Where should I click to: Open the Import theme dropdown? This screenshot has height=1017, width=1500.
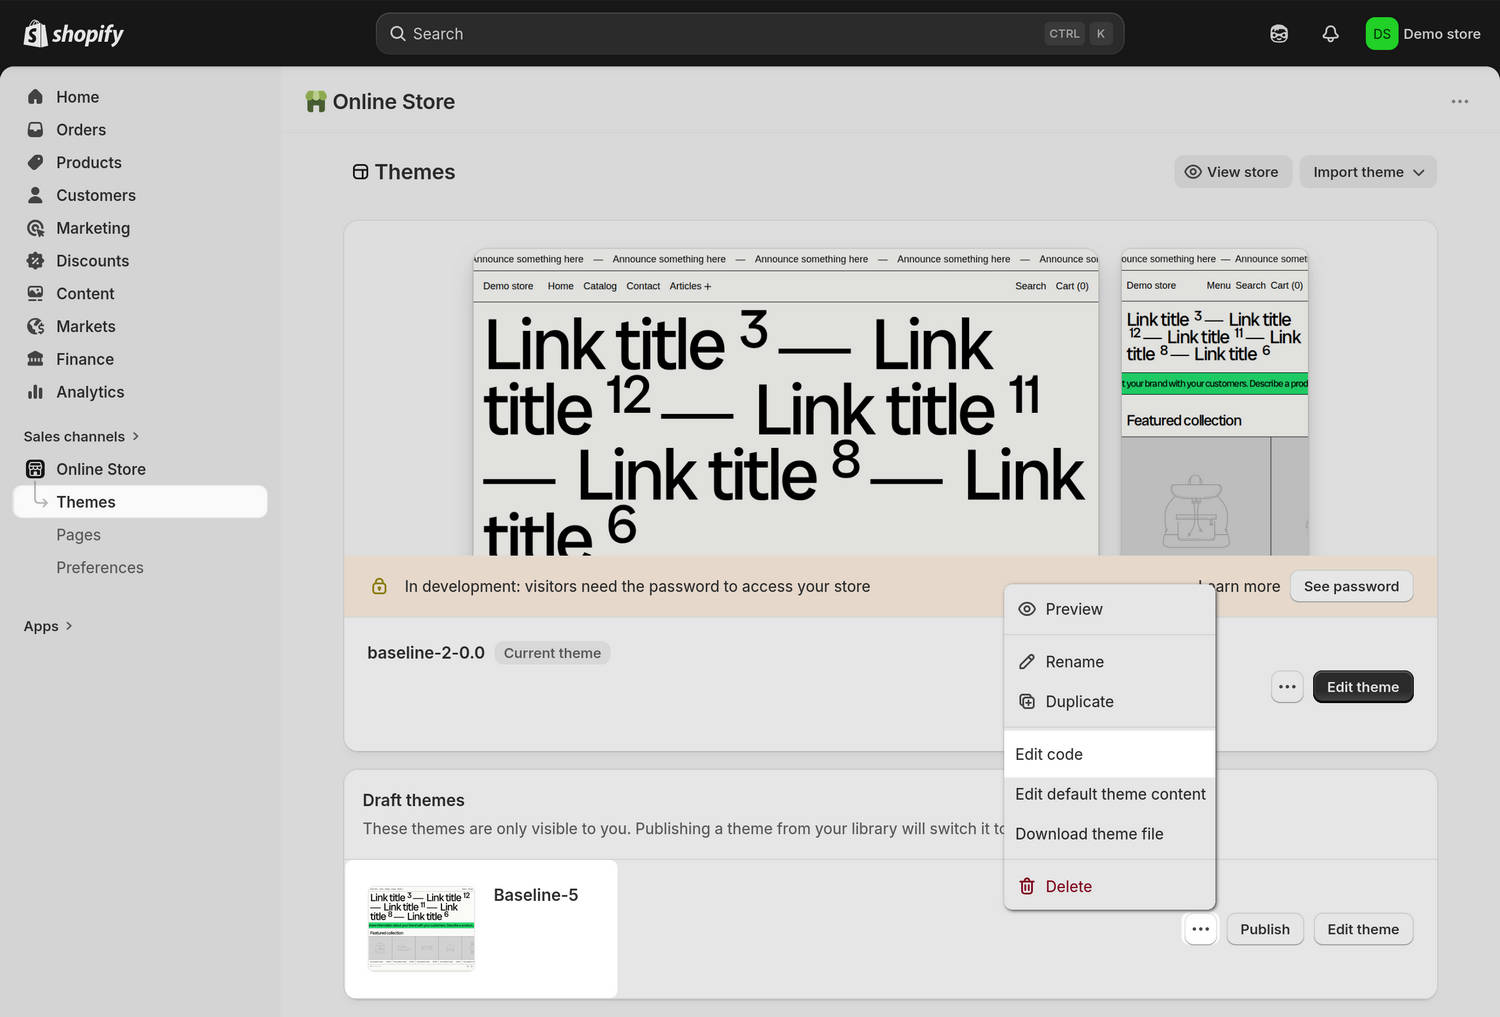[x=1368, y=171]
